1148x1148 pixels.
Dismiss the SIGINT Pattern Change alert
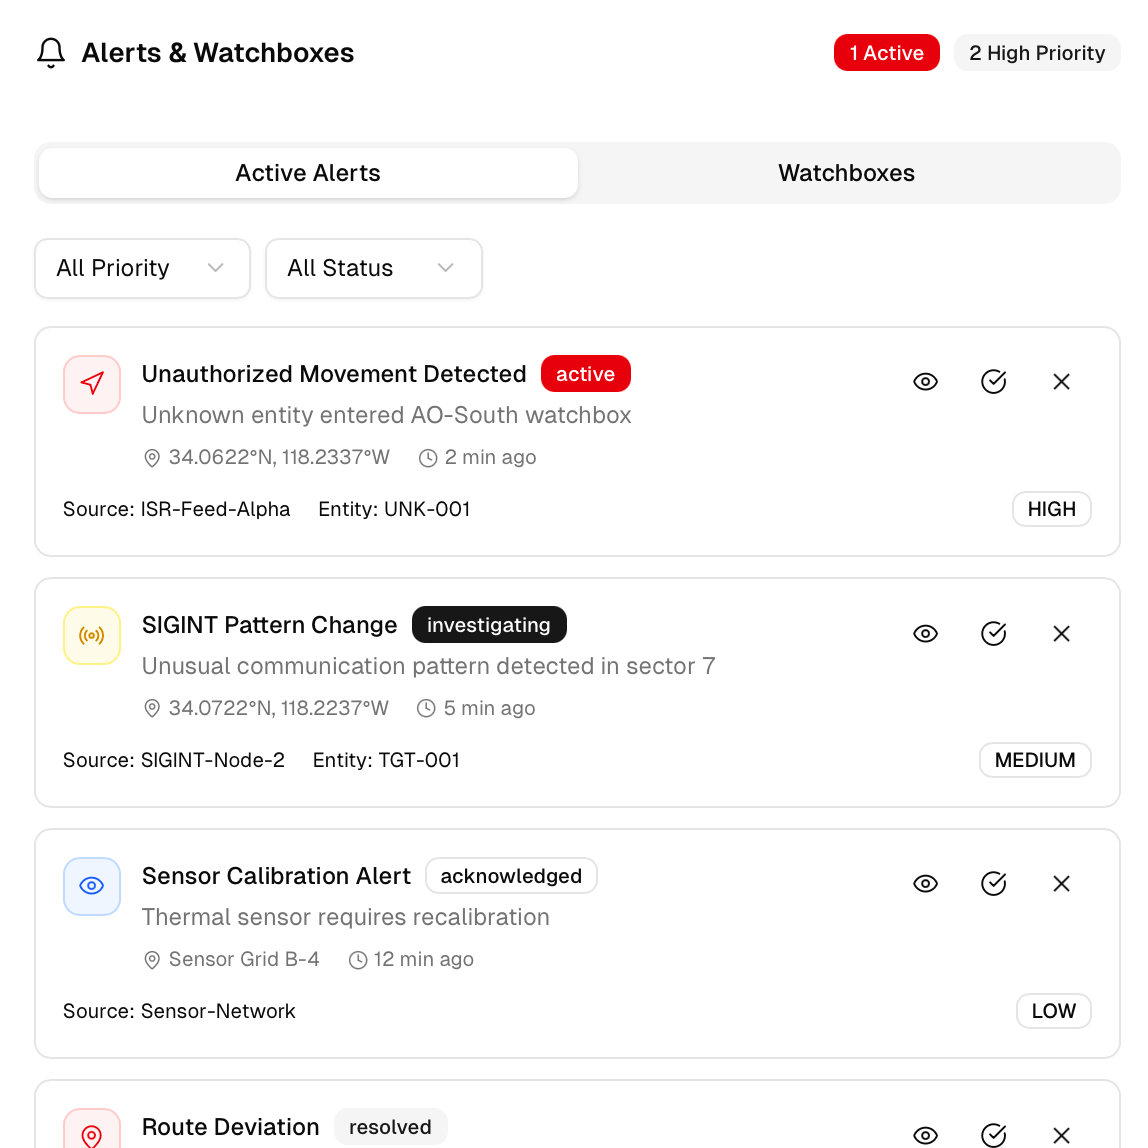[1061, 633]
